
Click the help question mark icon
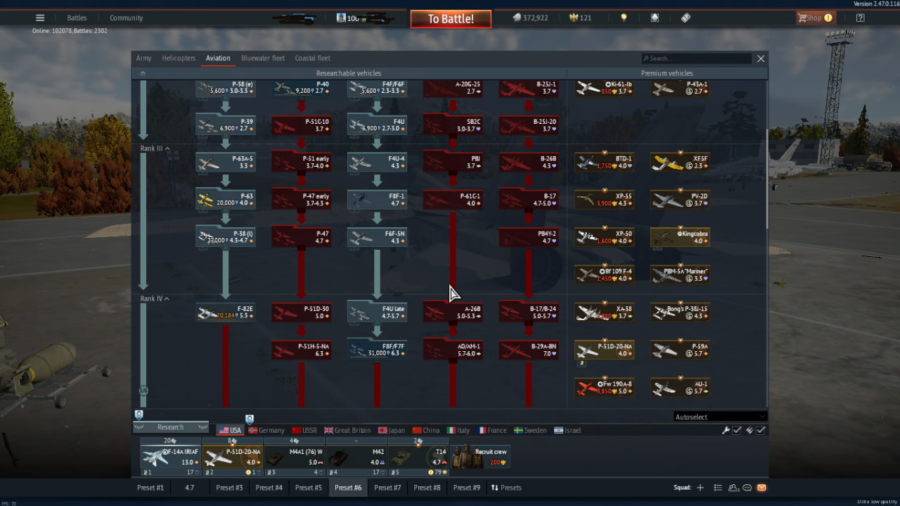[x=860, y=18]
